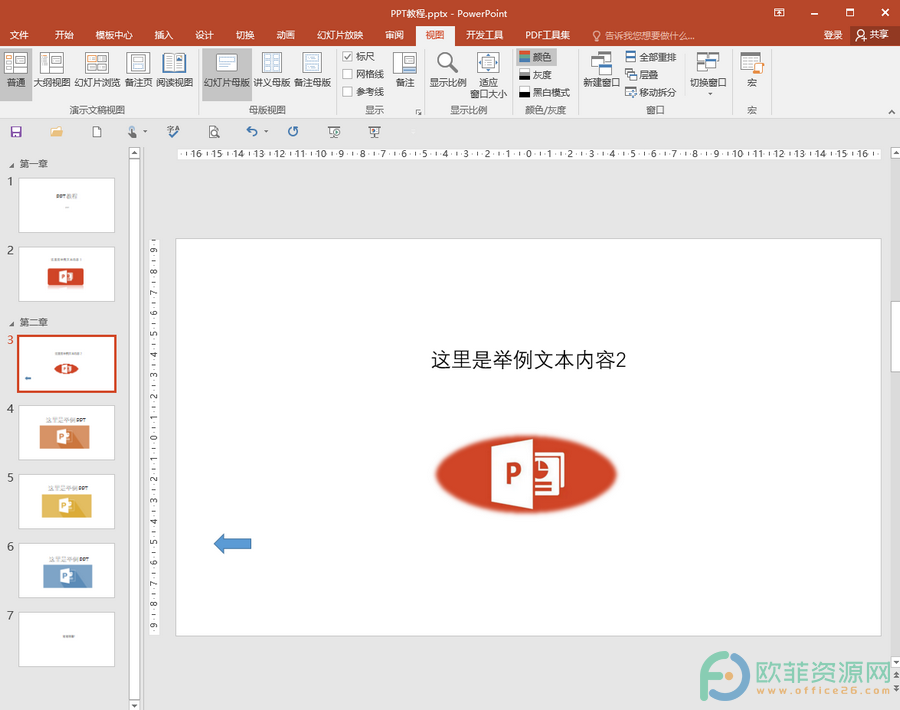
Task: Open 讲义母版 handout master
Action: [x=271, y=70]
